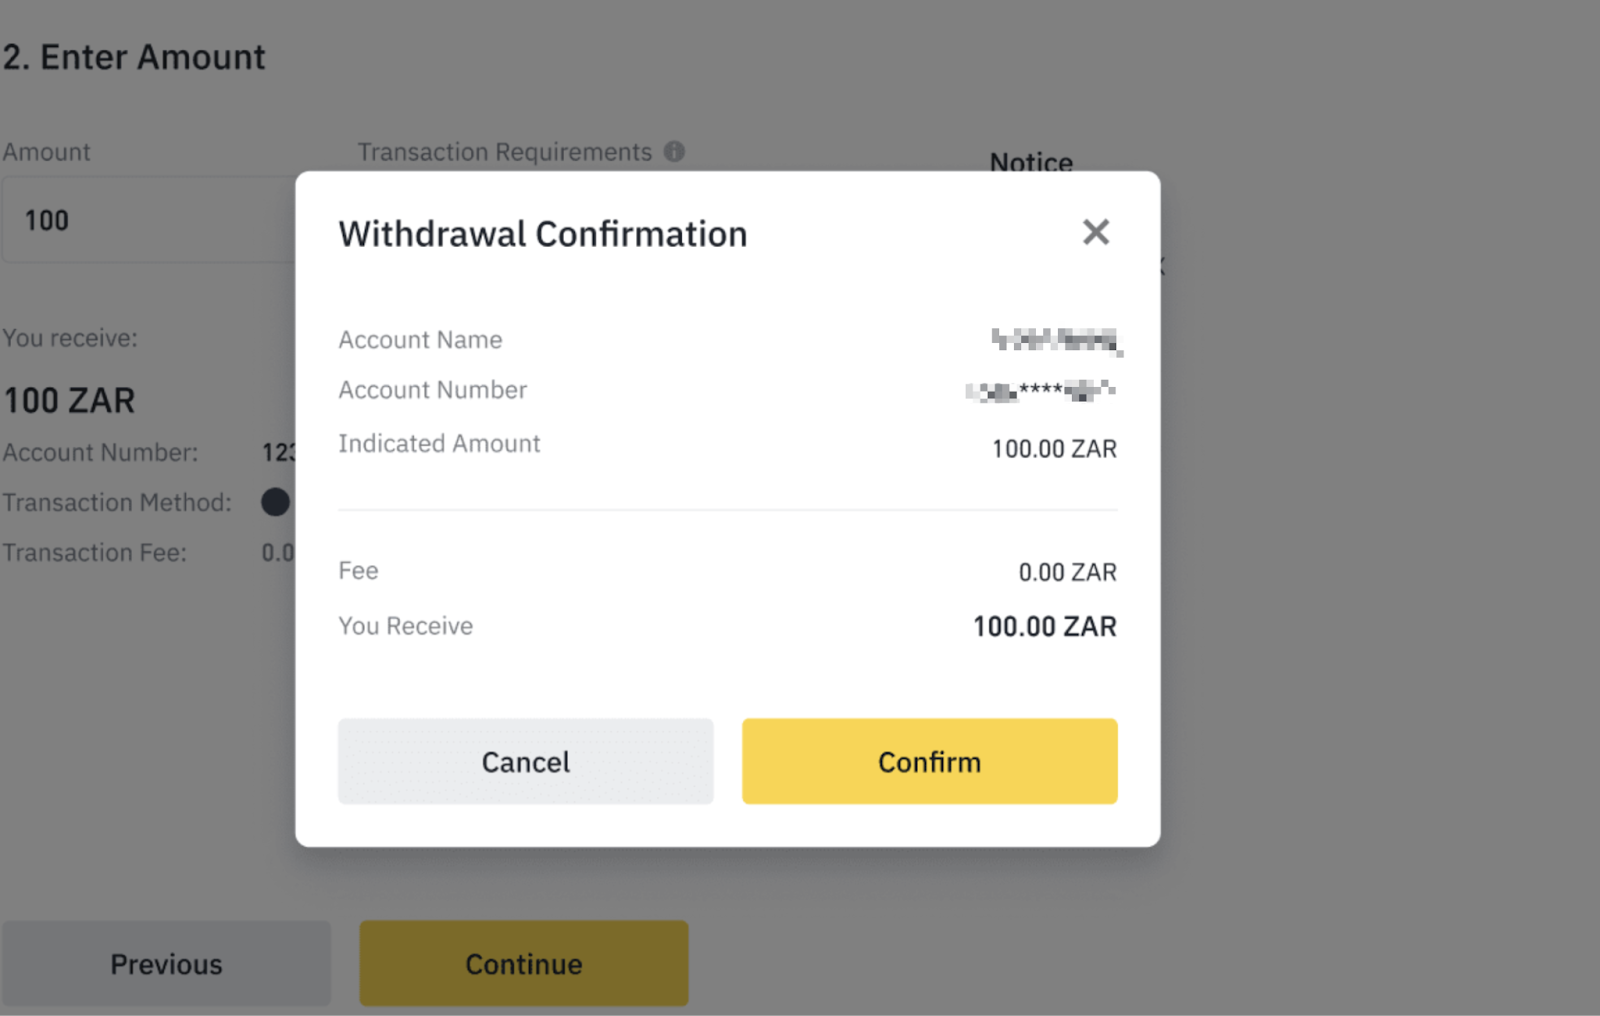Click the Previous button
The width and height of the screenshot is (1600, 1016).
(166, 964)
